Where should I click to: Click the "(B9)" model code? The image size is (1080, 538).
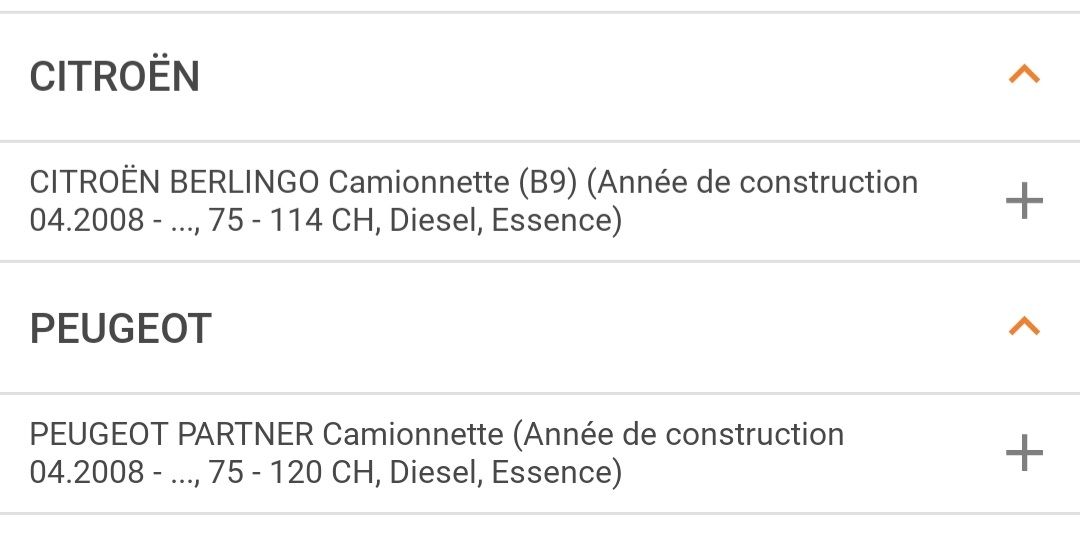[548, 183]
